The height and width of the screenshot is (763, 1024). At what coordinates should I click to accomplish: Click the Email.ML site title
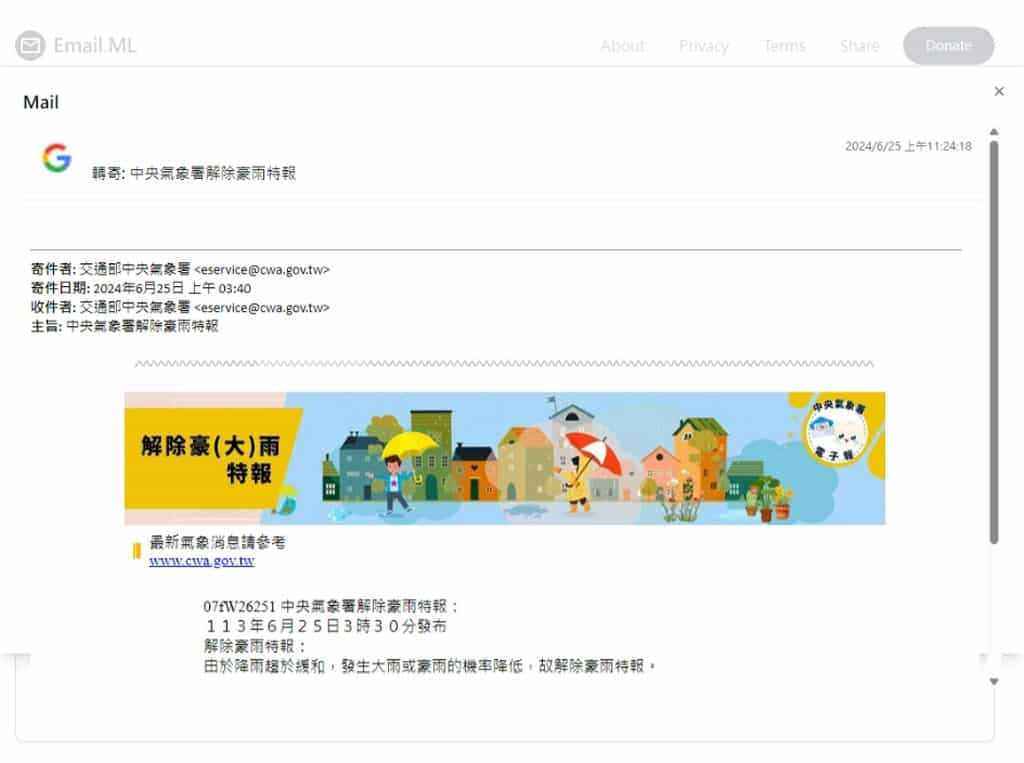click(x=95, y=45)
